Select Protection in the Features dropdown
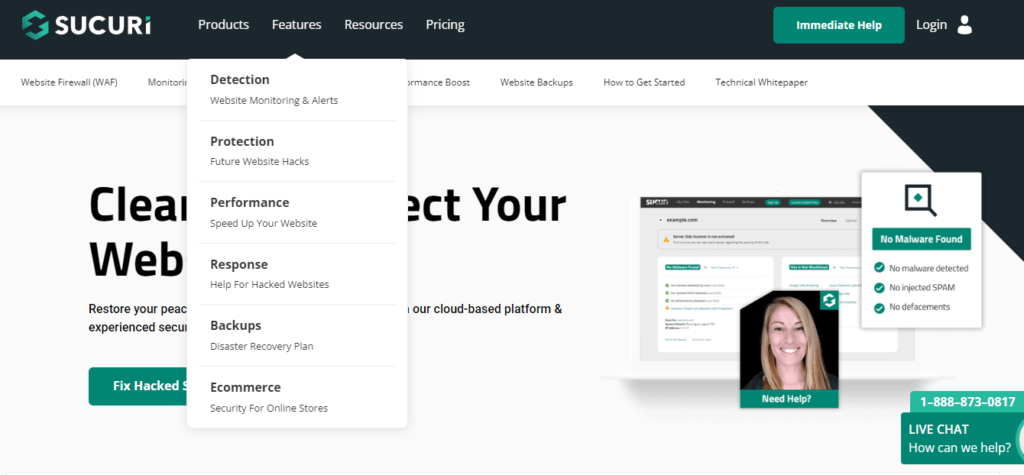 click(242, 142)
